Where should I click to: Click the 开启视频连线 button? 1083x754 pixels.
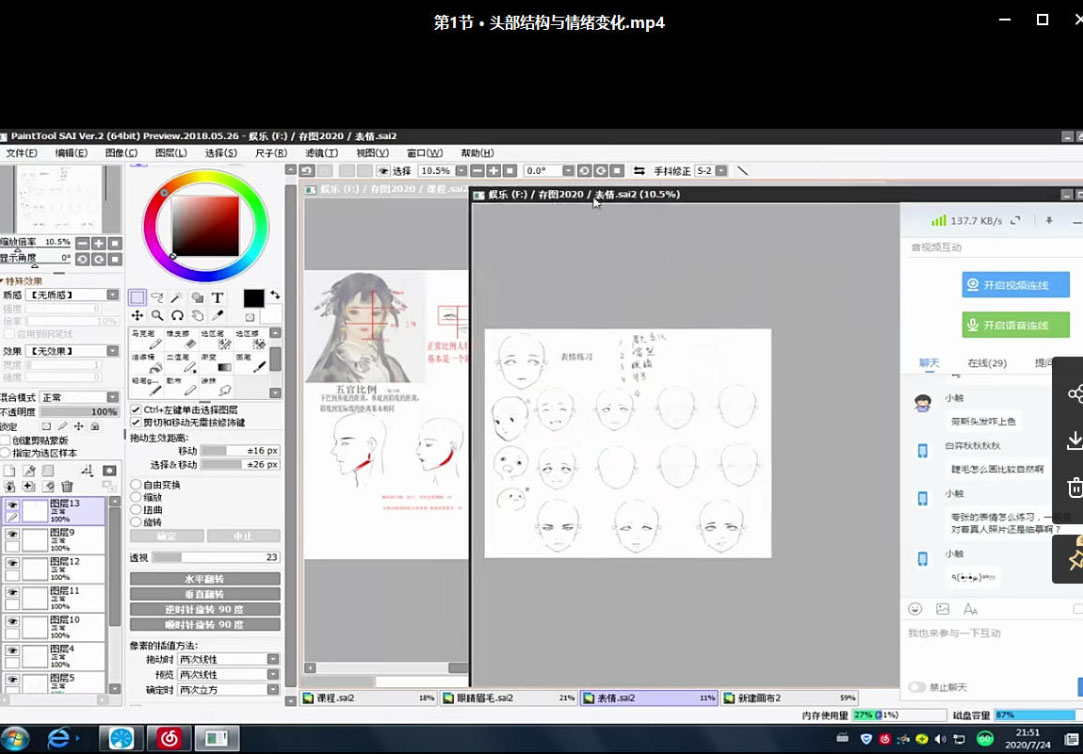coord(1015,284)
